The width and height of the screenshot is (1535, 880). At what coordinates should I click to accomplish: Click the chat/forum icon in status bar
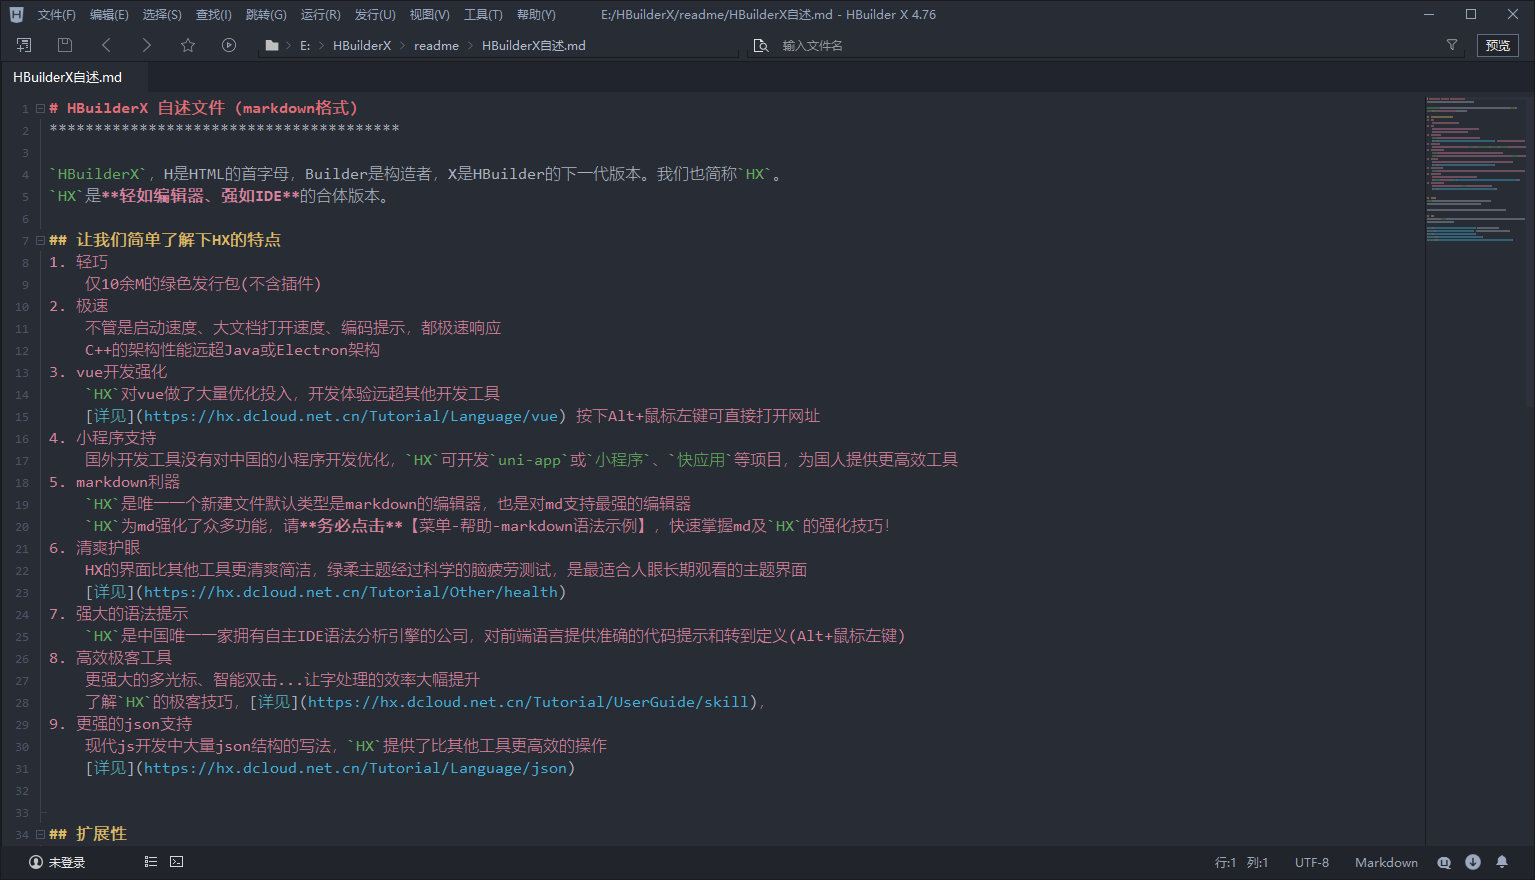[x=1444, y=862]
